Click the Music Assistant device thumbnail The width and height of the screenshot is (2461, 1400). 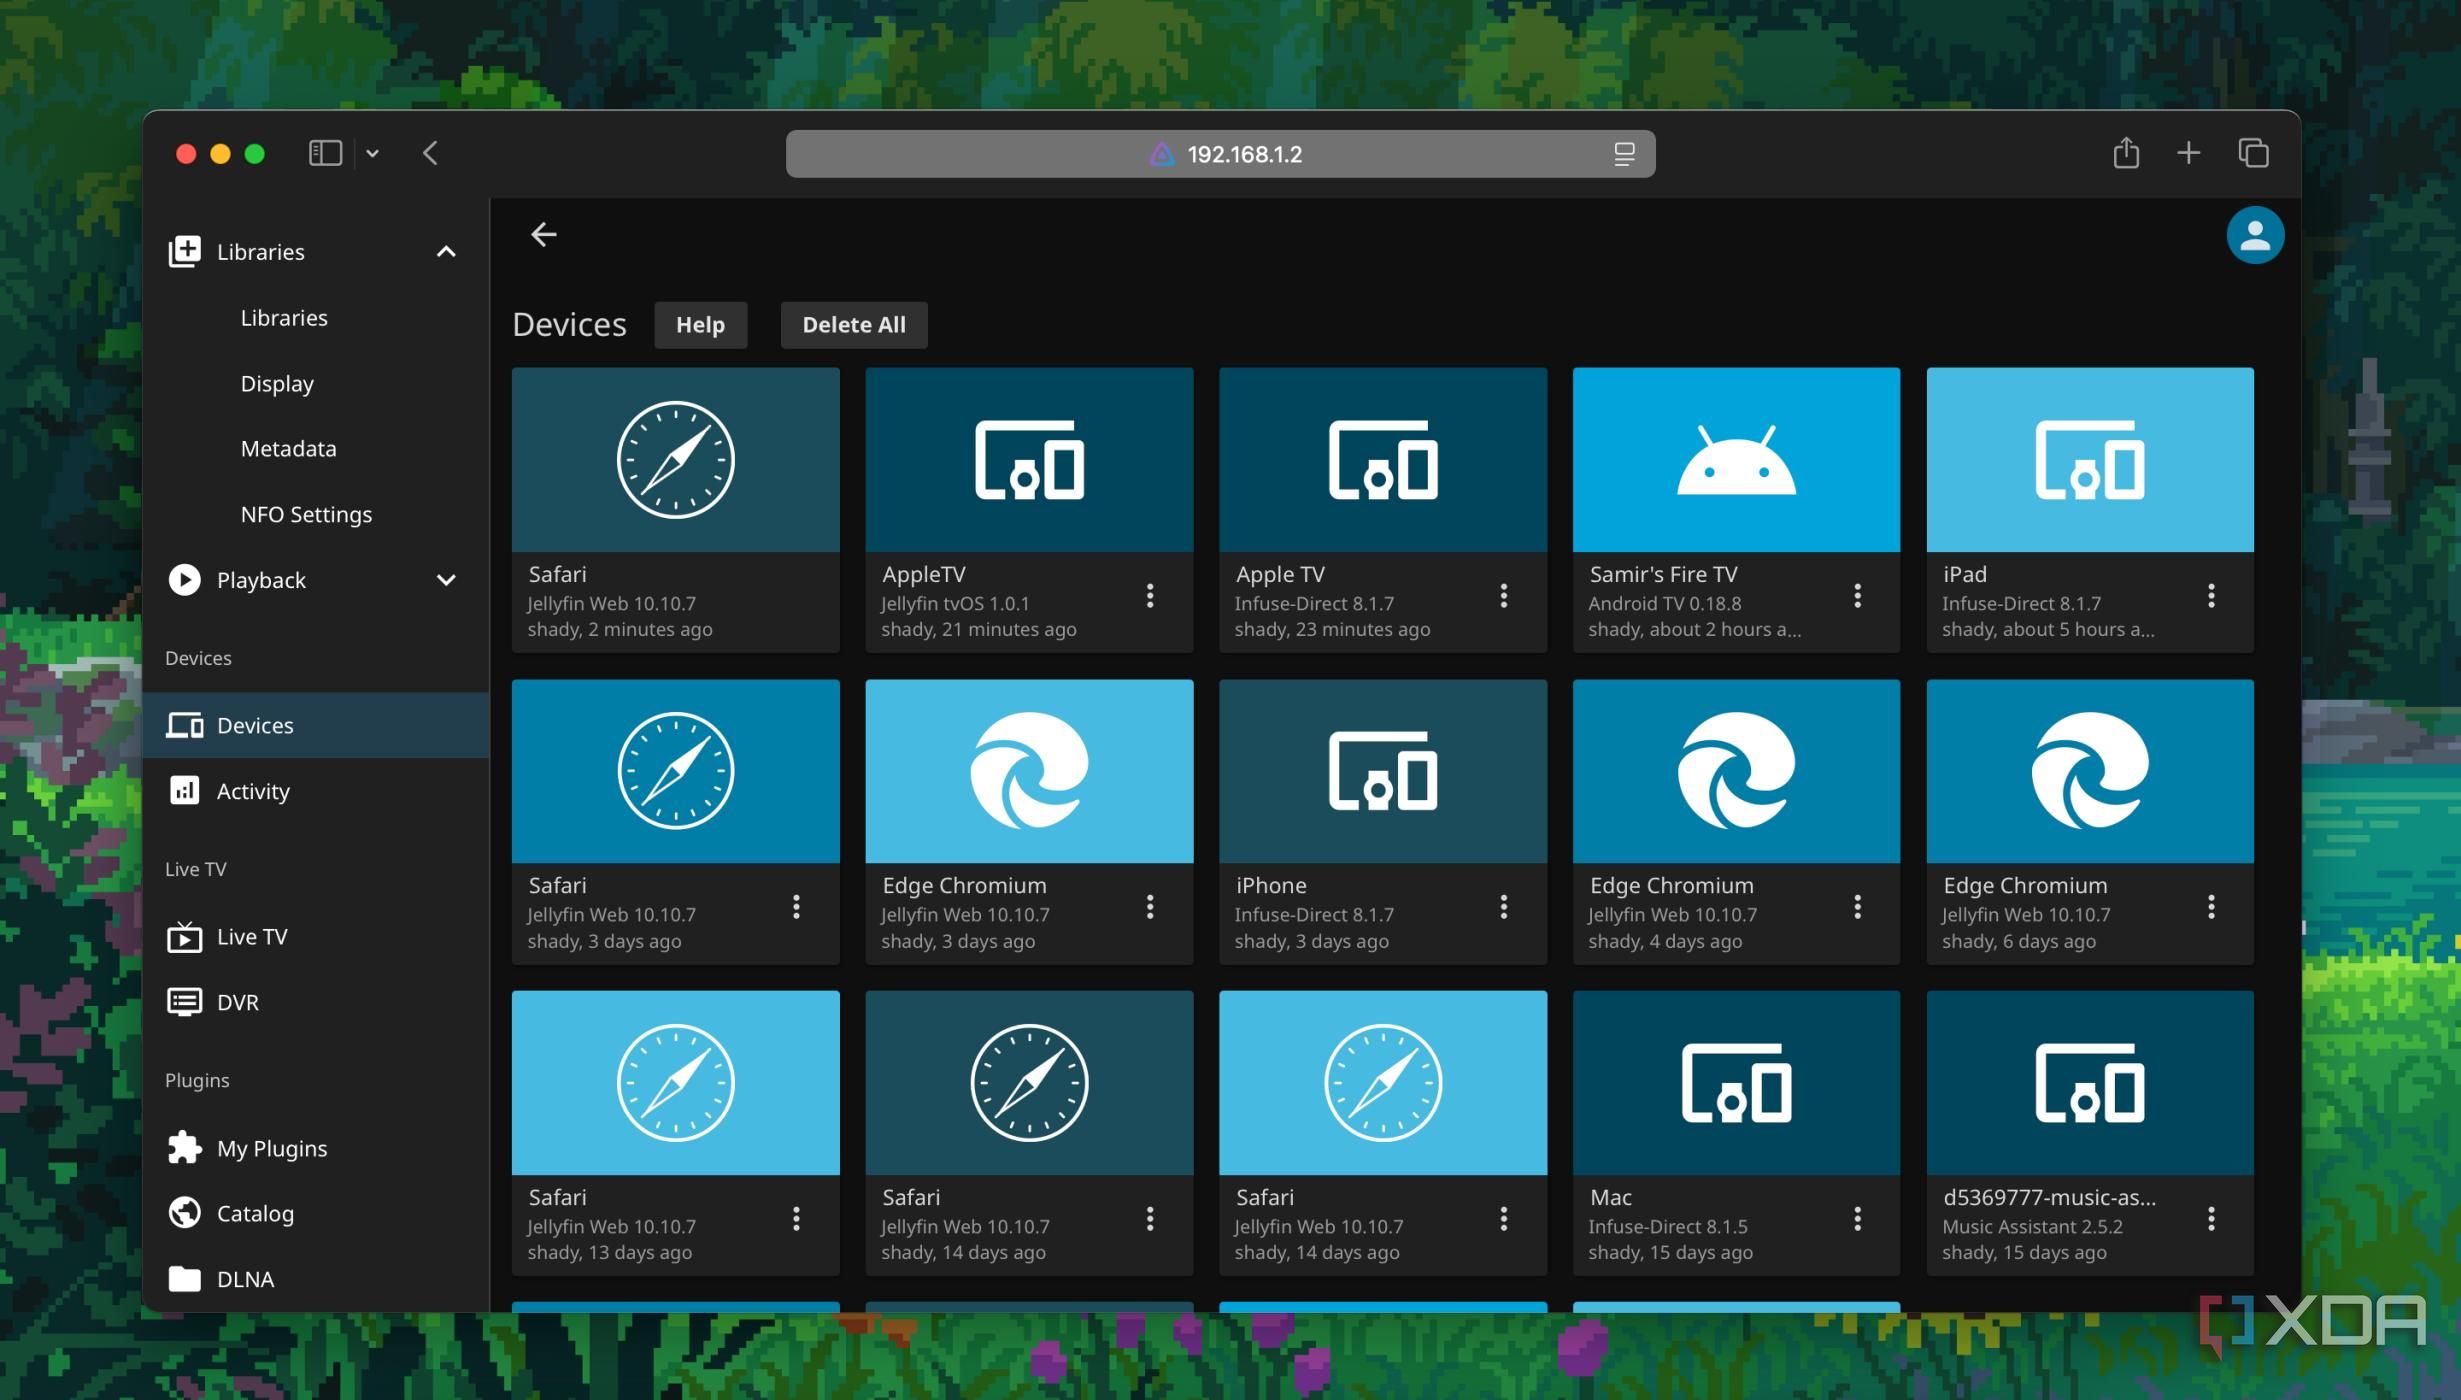click(x=2090, y=1083)
